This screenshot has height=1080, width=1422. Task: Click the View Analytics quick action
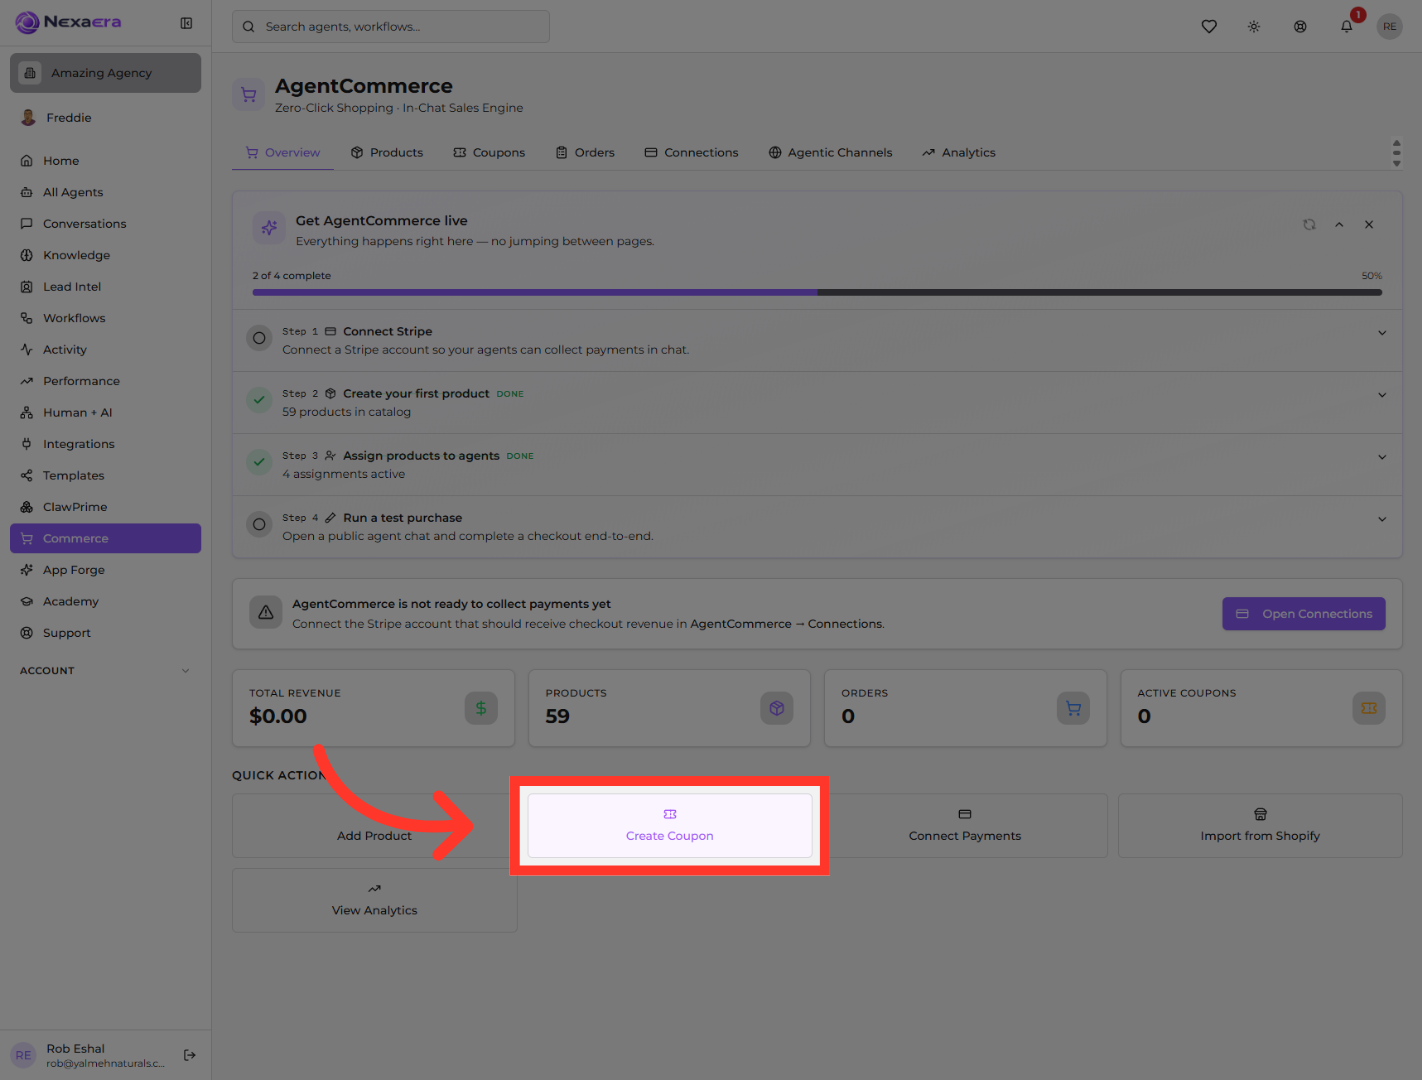pos(374,900)
